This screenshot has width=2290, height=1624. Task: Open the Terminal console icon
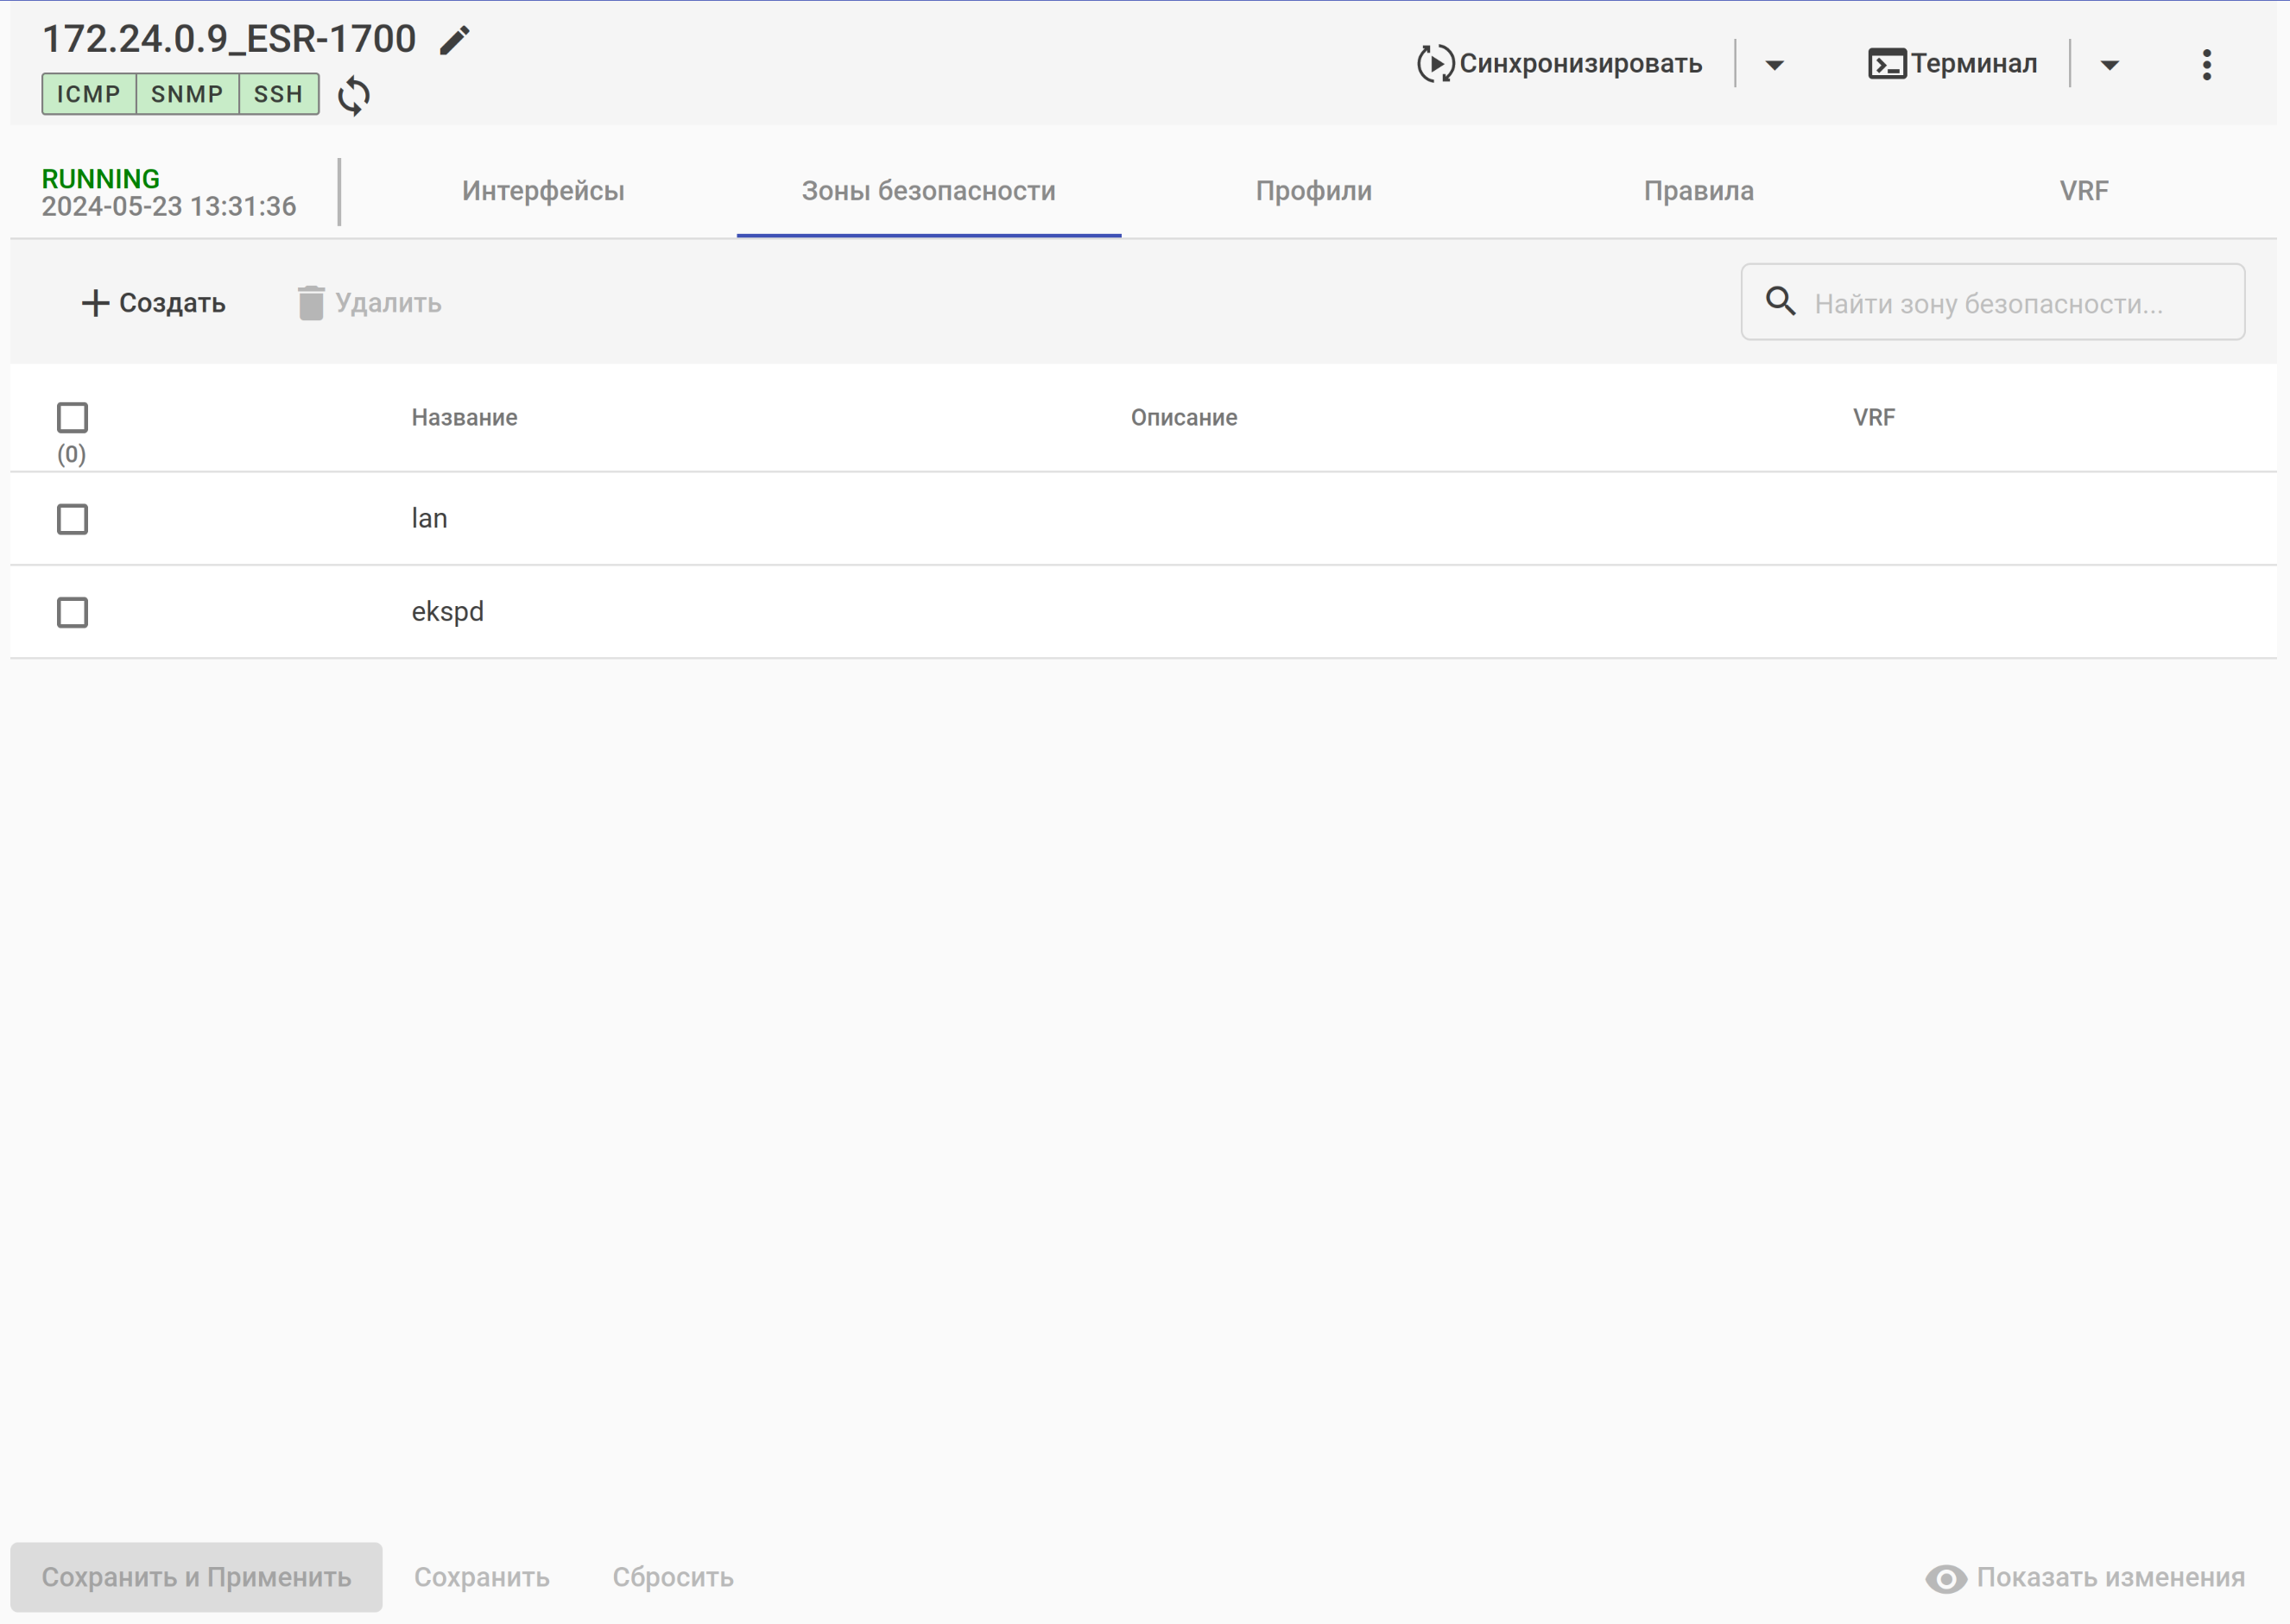pyautogui.click(x=1886, y=64)
